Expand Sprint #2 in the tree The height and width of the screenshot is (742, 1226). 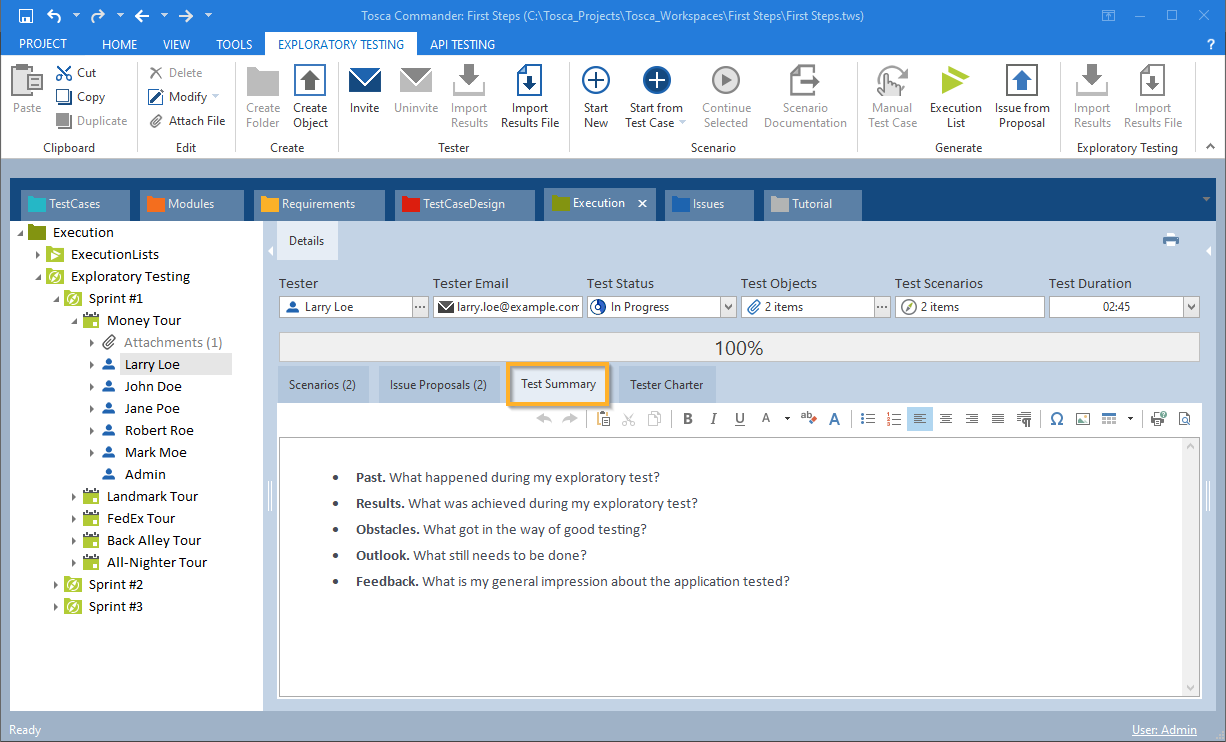56,585
